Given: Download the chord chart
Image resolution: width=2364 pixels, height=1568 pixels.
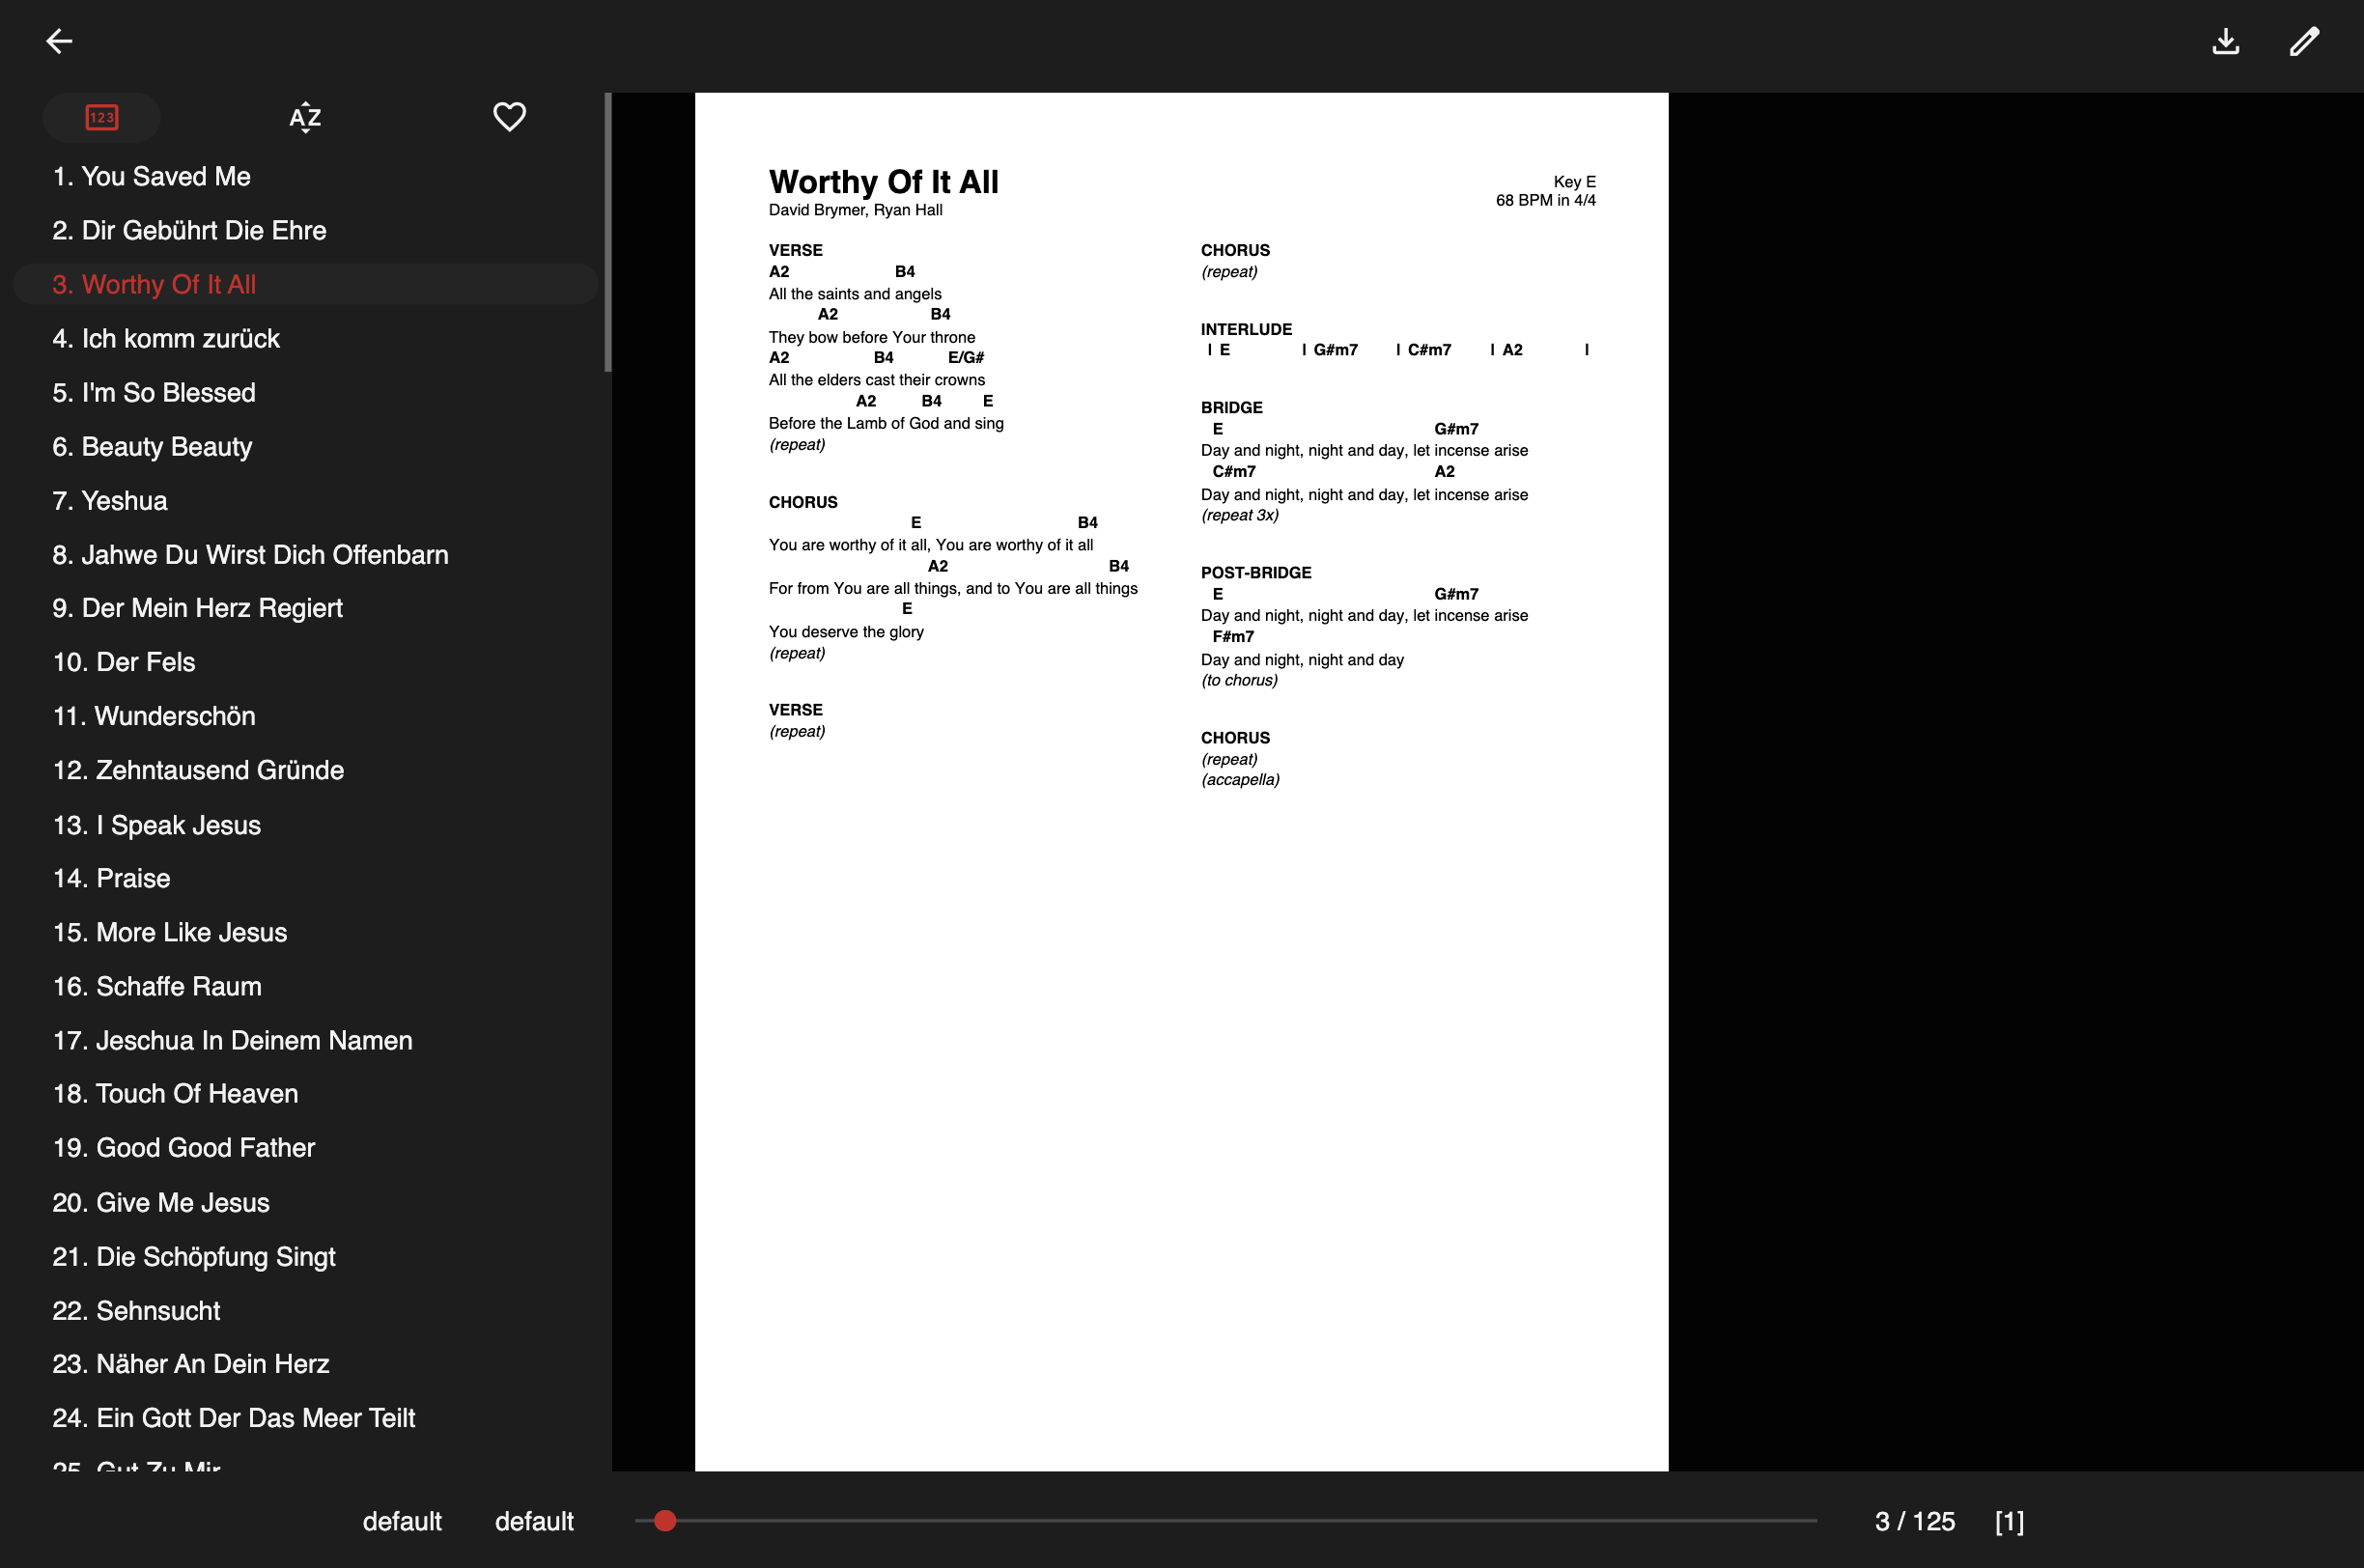Looking at the screenshot, I should click(x=2225, y=41).
